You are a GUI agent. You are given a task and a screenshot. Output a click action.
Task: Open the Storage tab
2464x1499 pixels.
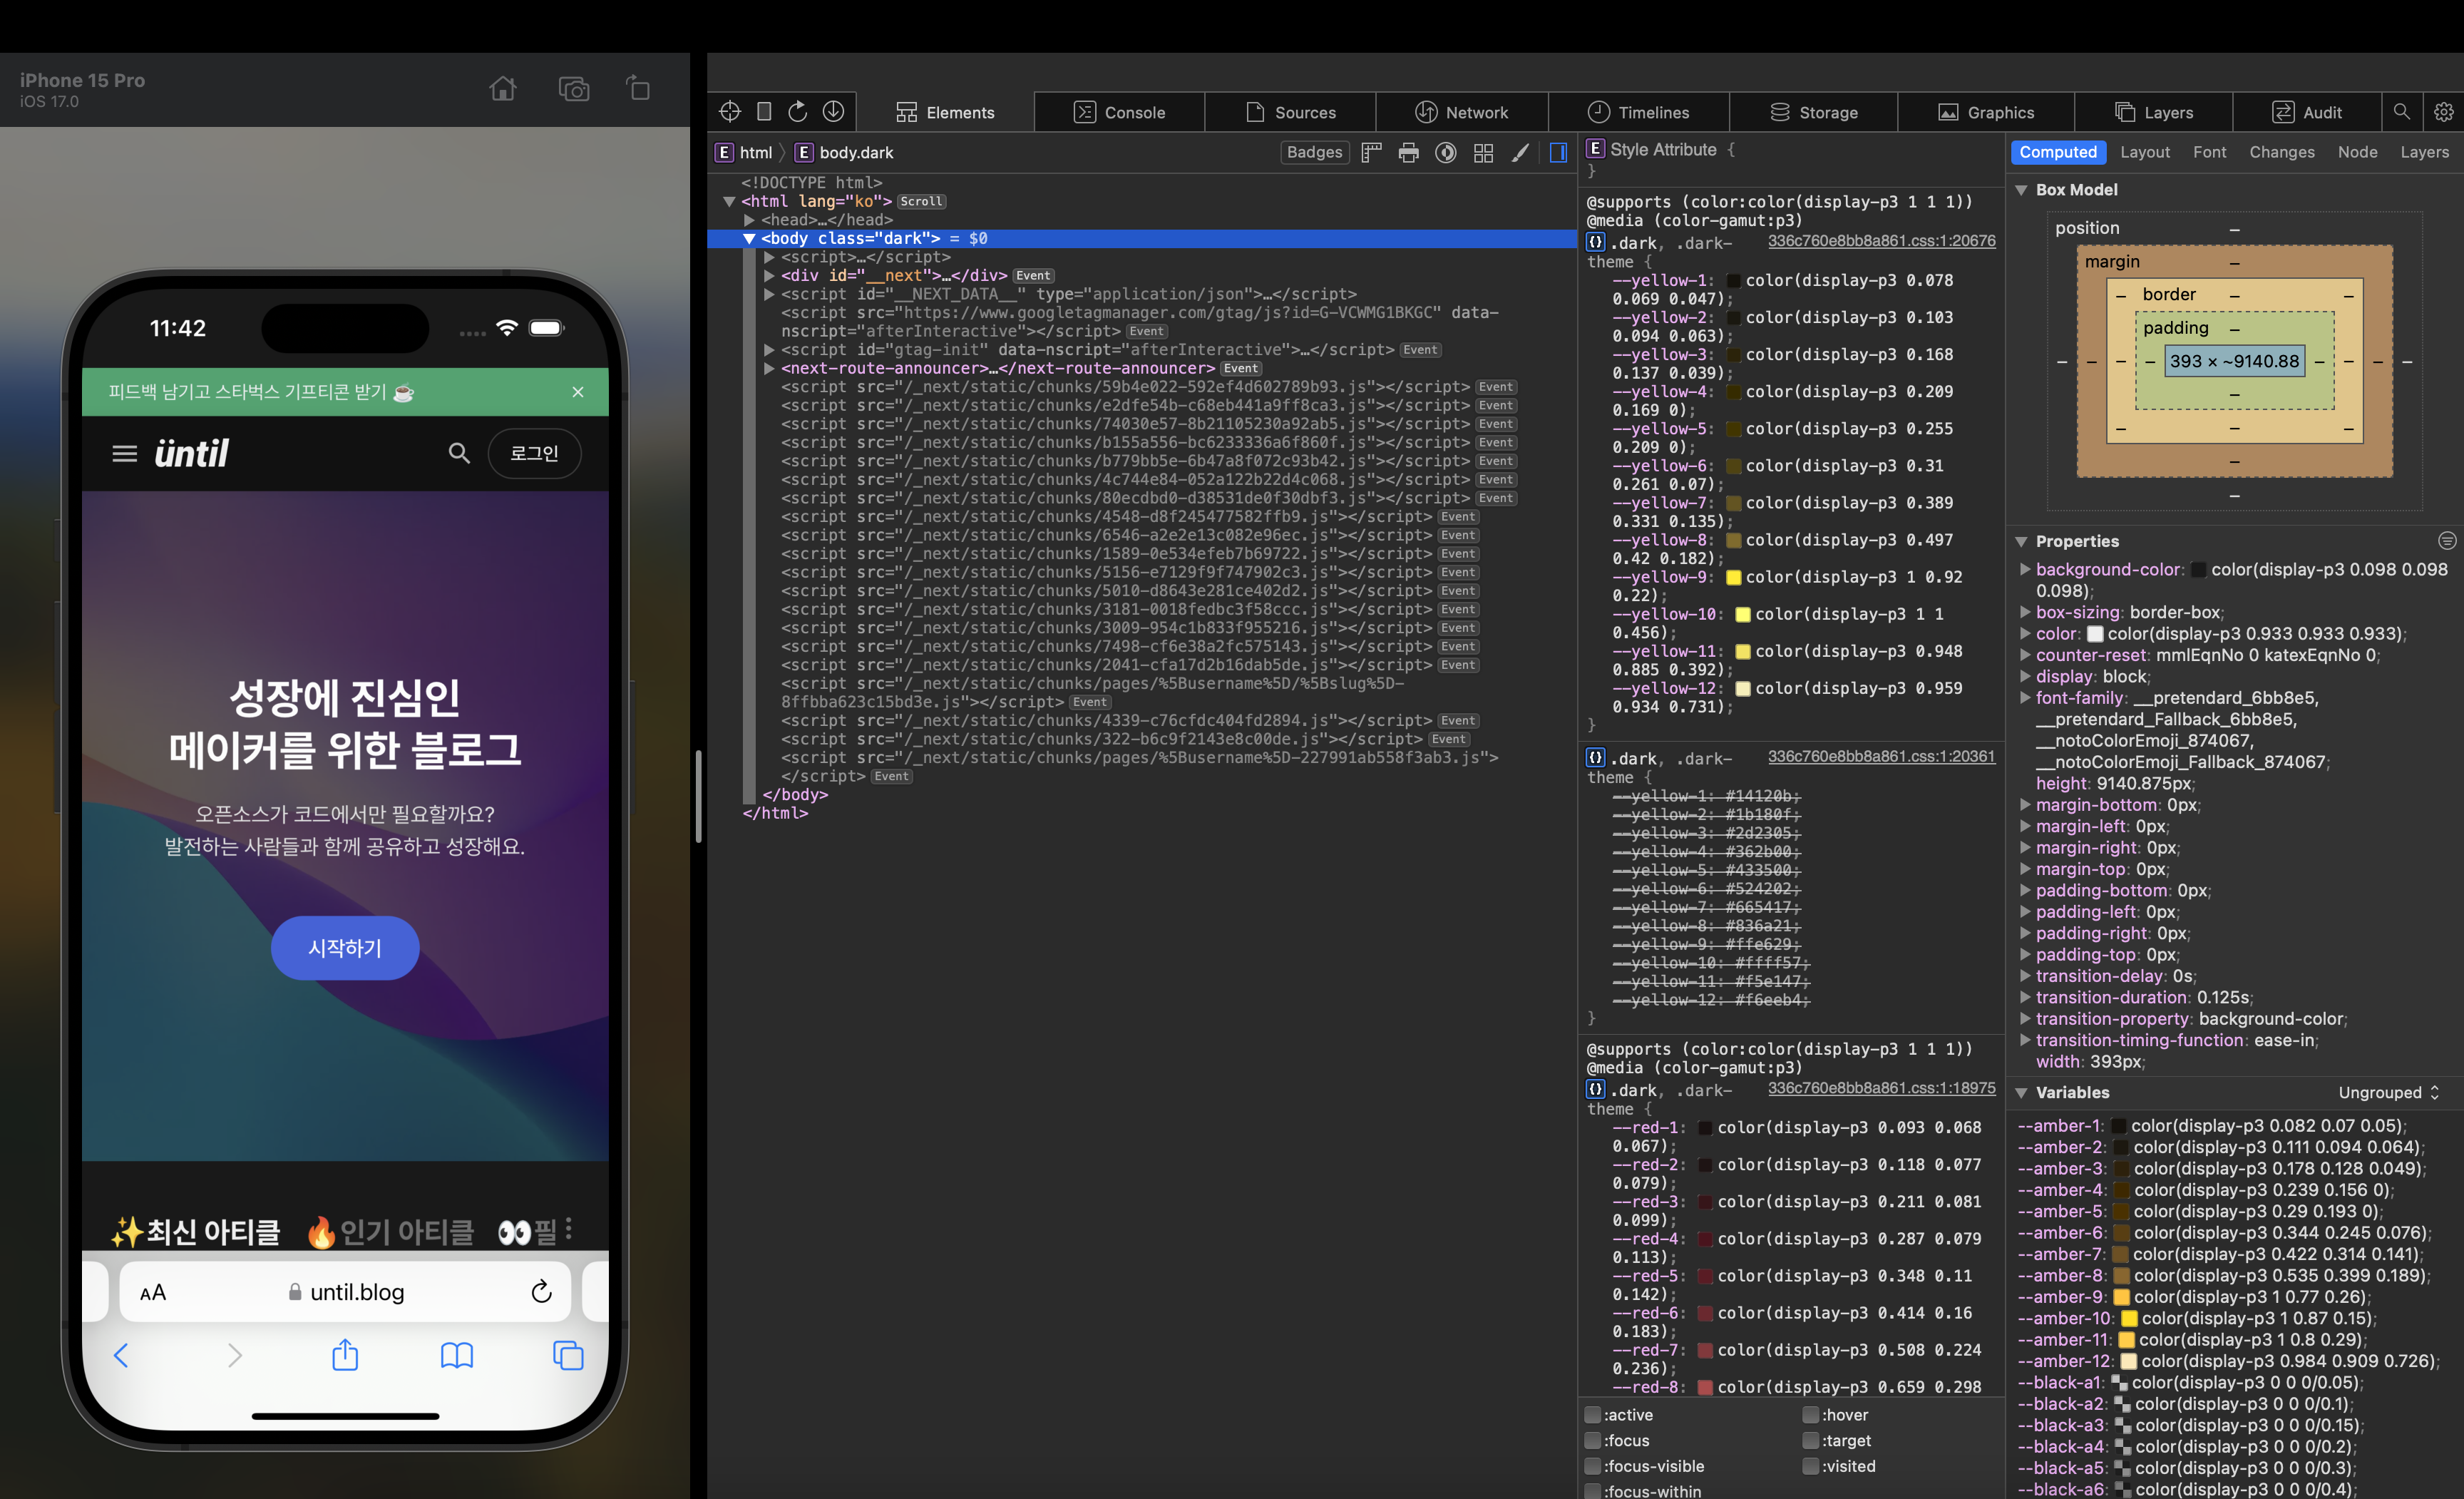click(x=1813, y=112)
